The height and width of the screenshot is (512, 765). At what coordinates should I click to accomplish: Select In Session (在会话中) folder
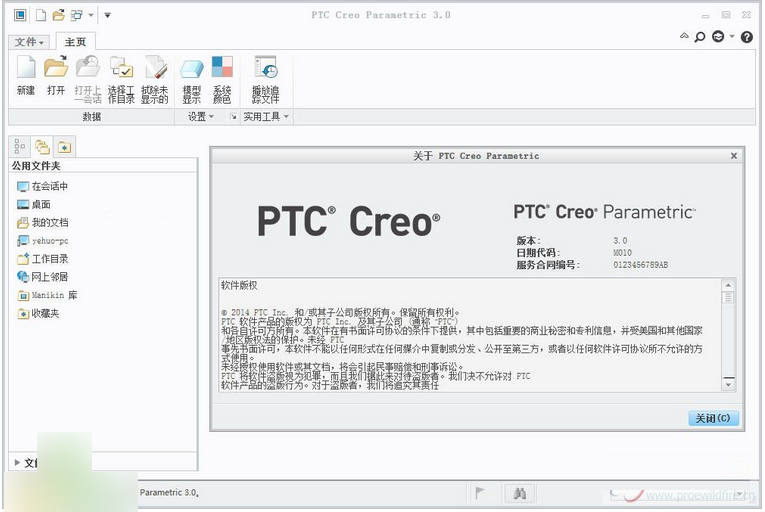pos(42,186)
